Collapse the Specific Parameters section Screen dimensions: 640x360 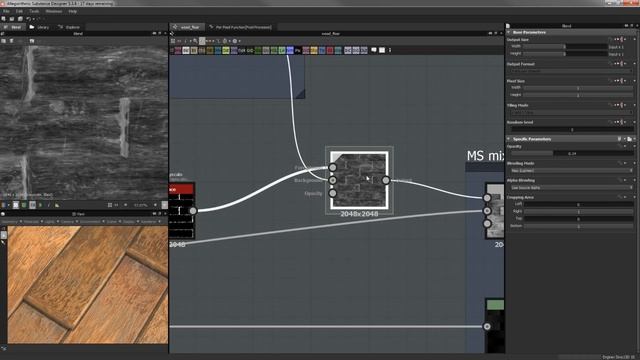[x=509, y=139]
